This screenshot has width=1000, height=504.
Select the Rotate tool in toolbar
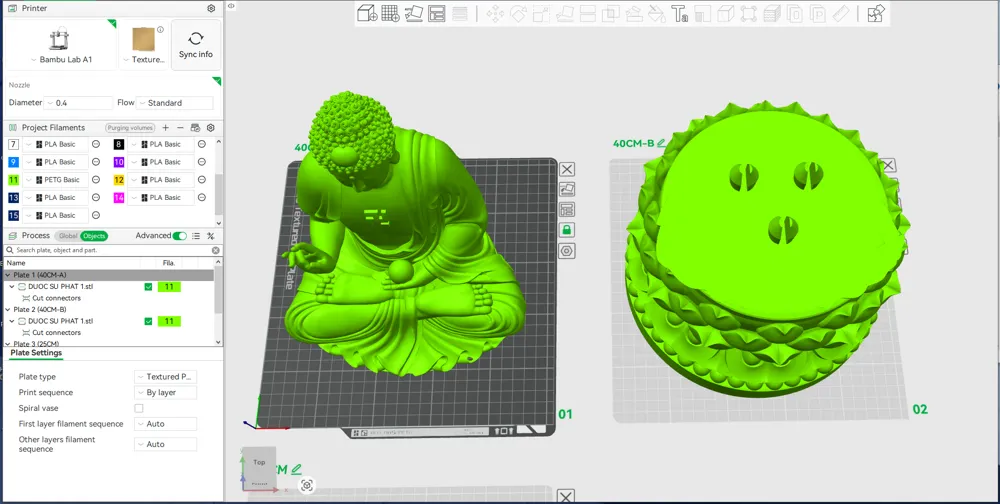pyautogui.click(x=518, y=13)
